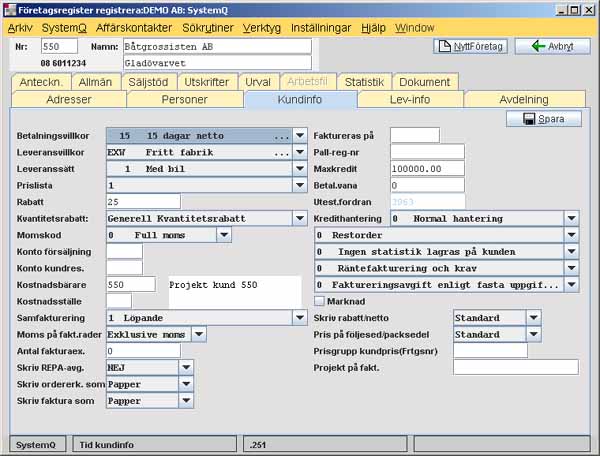Switch to the Avdelning tab
600x456 pixels.
point(524,99)
